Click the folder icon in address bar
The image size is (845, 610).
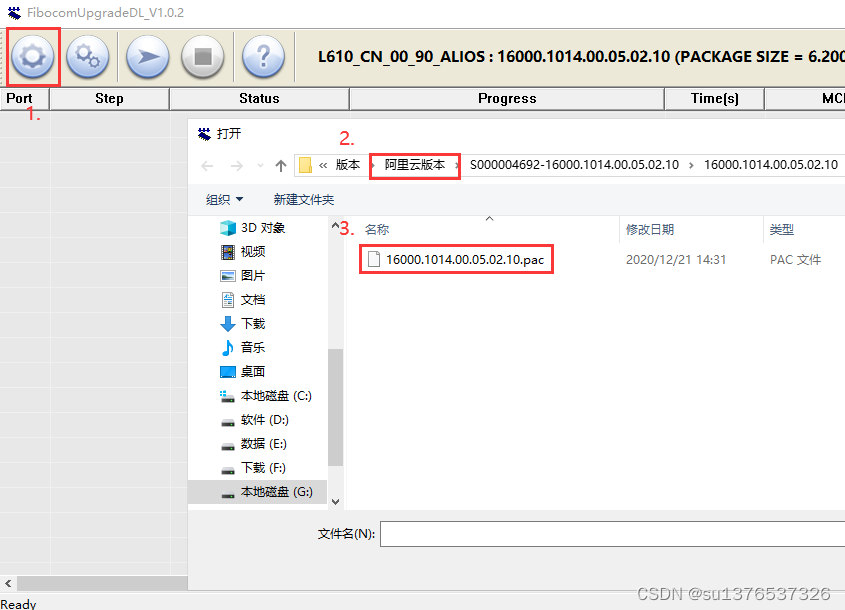point(306,165)
